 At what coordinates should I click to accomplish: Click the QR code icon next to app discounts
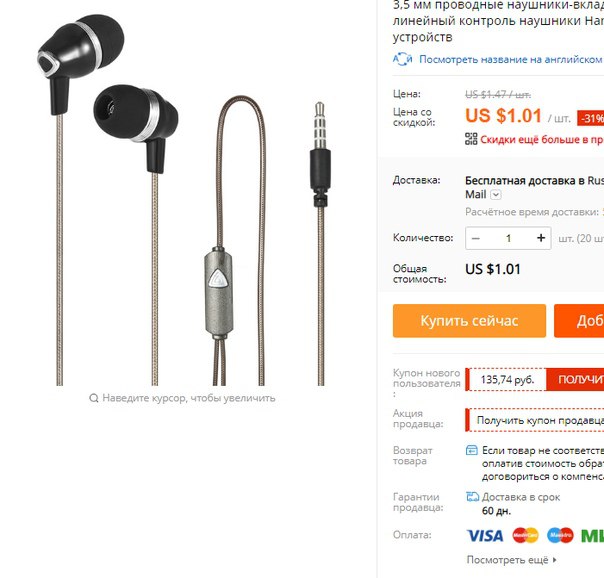[x=471, y=139]
